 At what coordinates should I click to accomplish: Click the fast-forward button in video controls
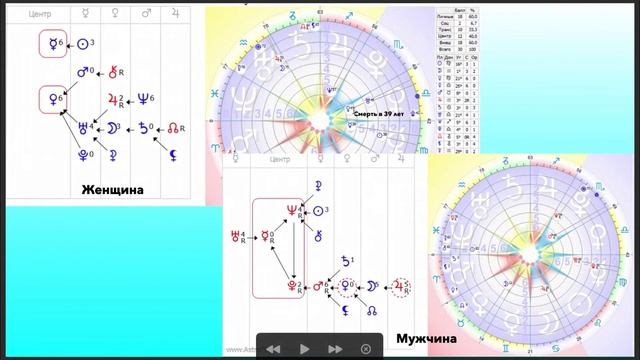335,349
